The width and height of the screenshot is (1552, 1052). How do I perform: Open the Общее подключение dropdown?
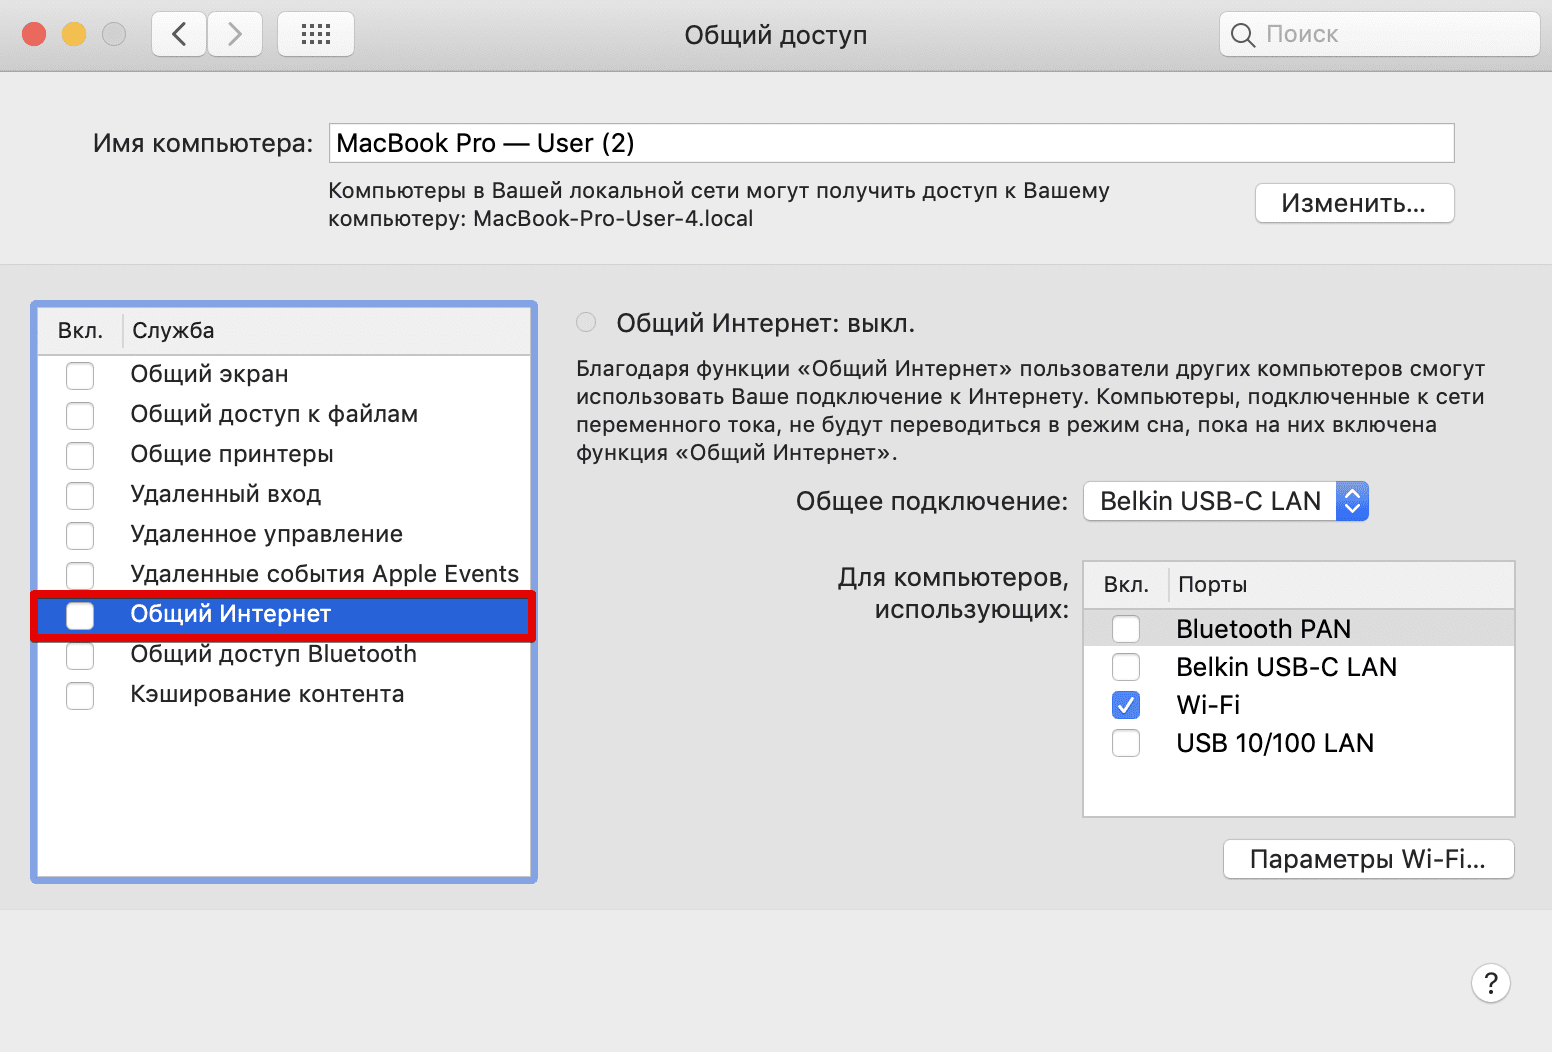pyautogui.click(x=1225, y=501)
